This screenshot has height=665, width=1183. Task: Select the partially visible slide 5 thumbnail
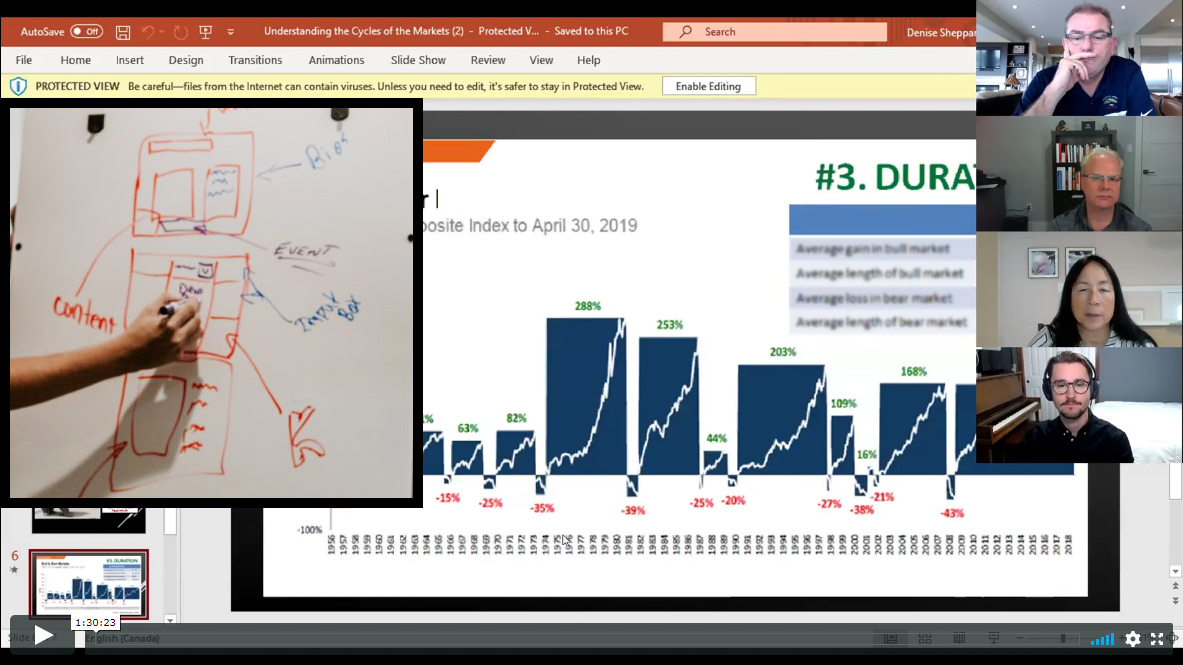tap(89, 521)
